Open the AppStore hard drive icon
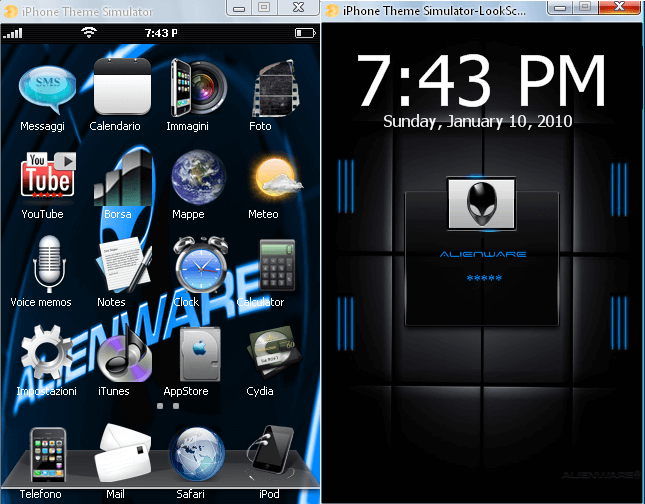This screenshot has width=645, height=504. [x=200, y=354]
